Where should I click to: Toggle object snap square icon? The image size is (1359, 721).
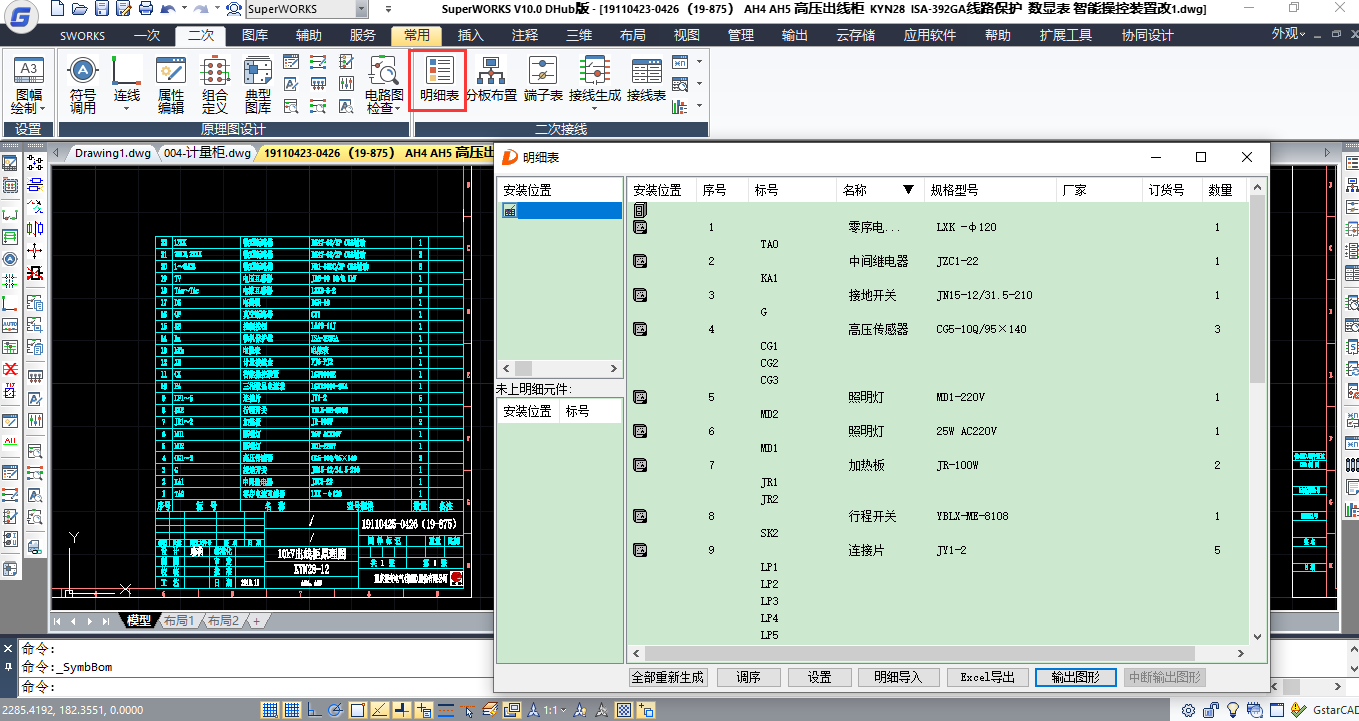click(x=358, y=710)
